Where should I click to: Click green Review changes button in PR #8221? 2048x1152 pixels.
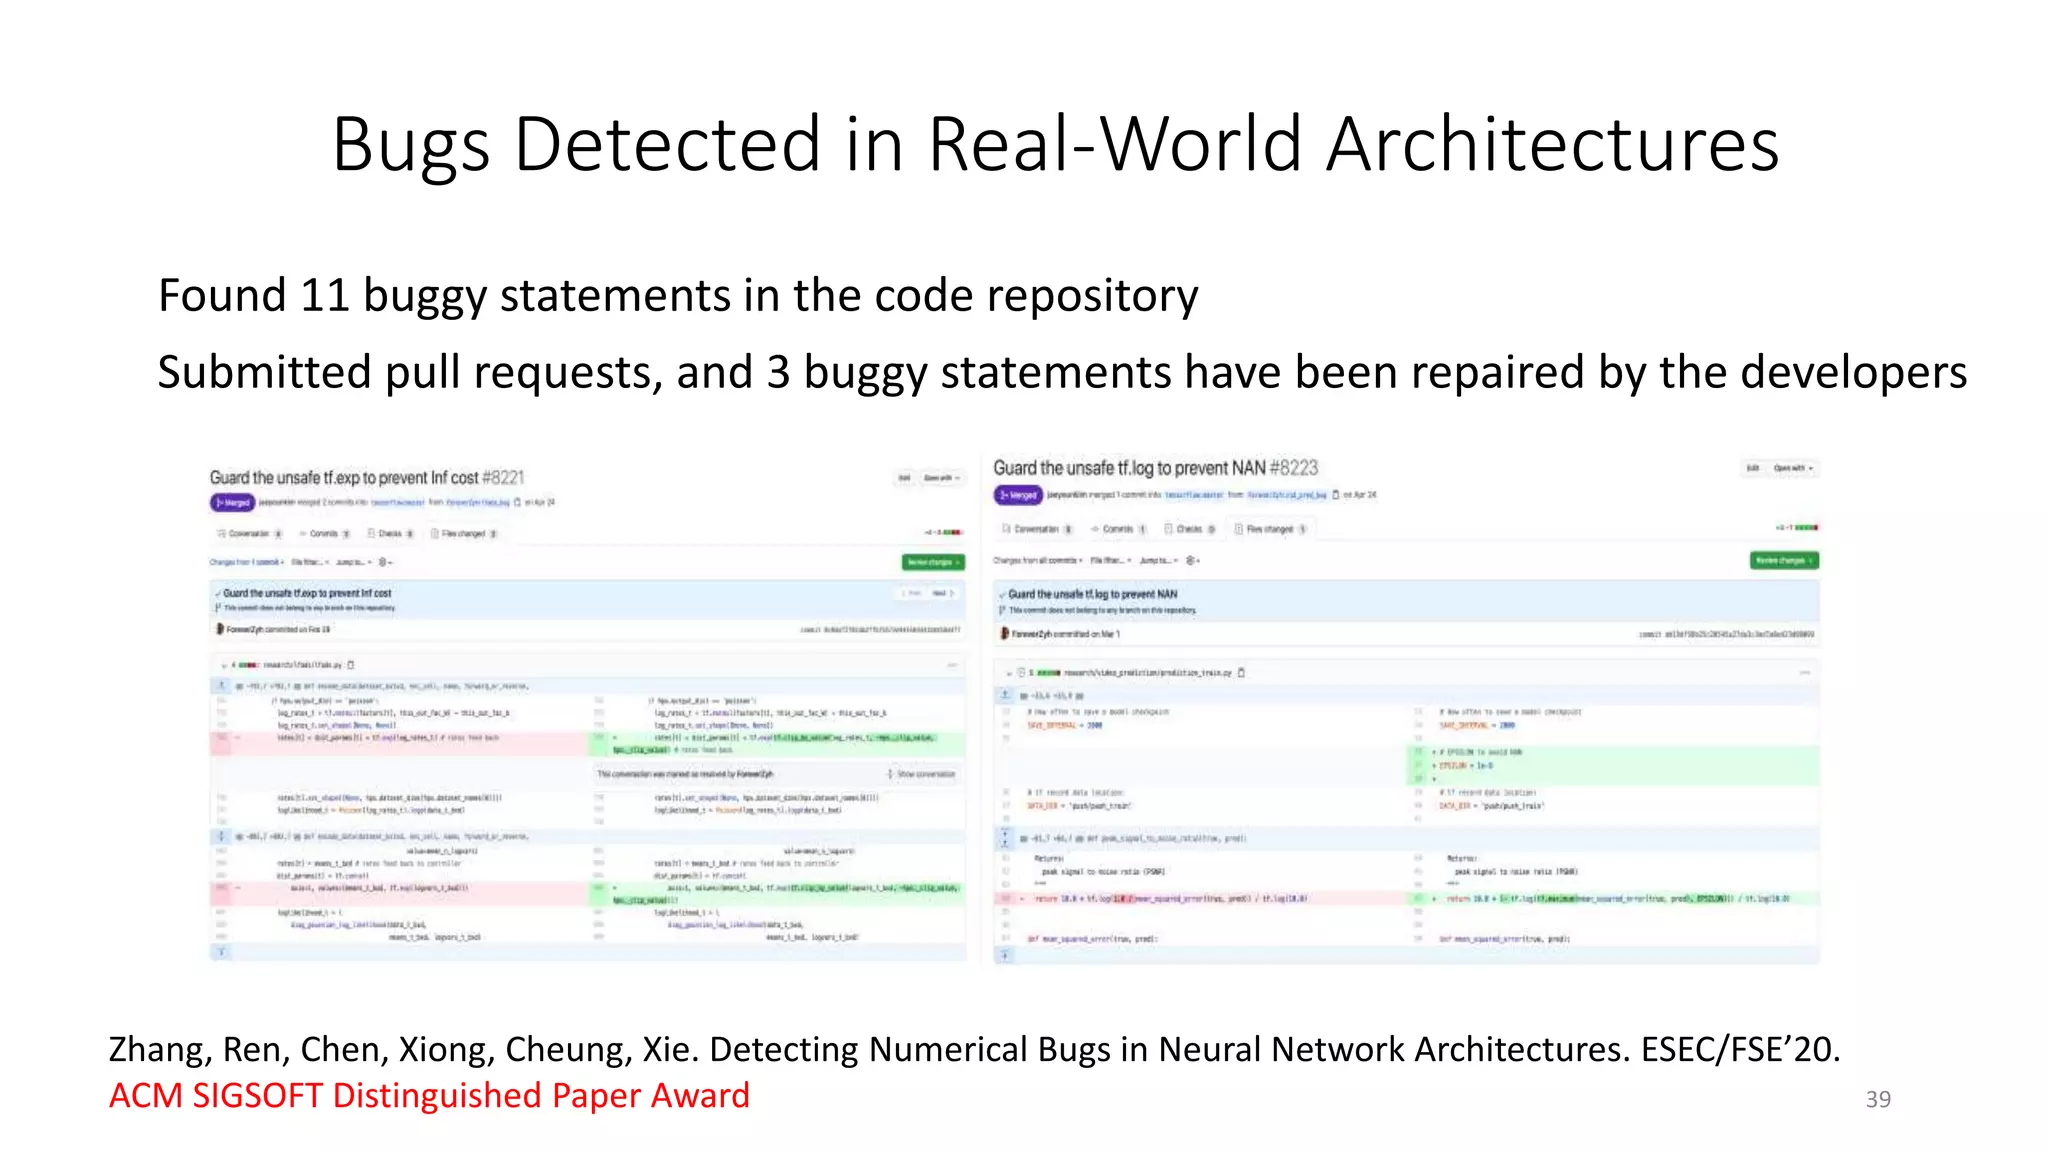pyautogui.click(x=933, y=562)
